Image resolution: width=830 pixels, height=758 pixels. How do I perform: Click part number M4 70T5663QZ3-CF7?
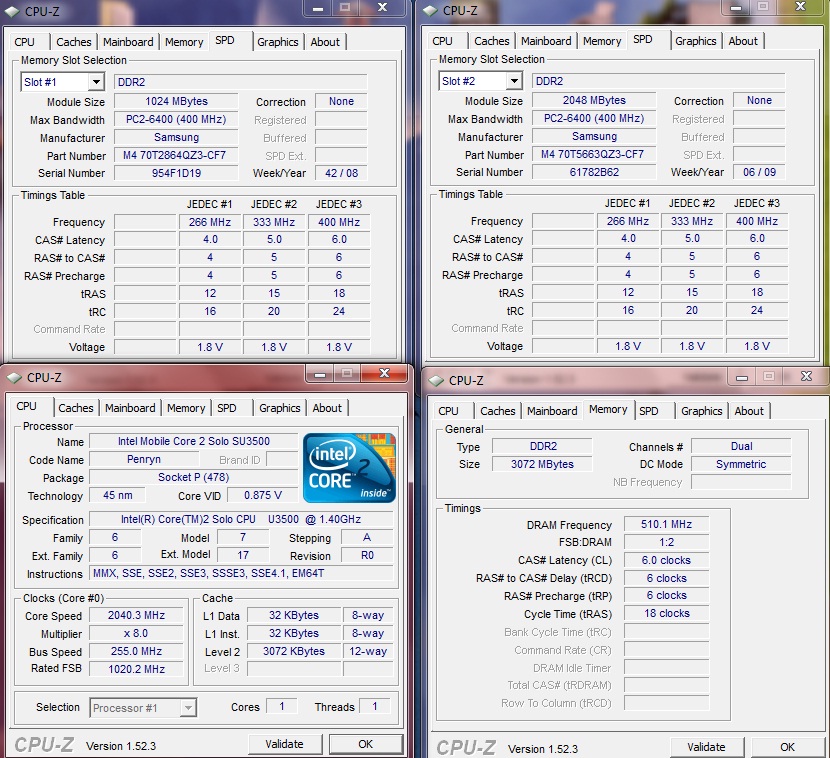(x=593, y=154)
